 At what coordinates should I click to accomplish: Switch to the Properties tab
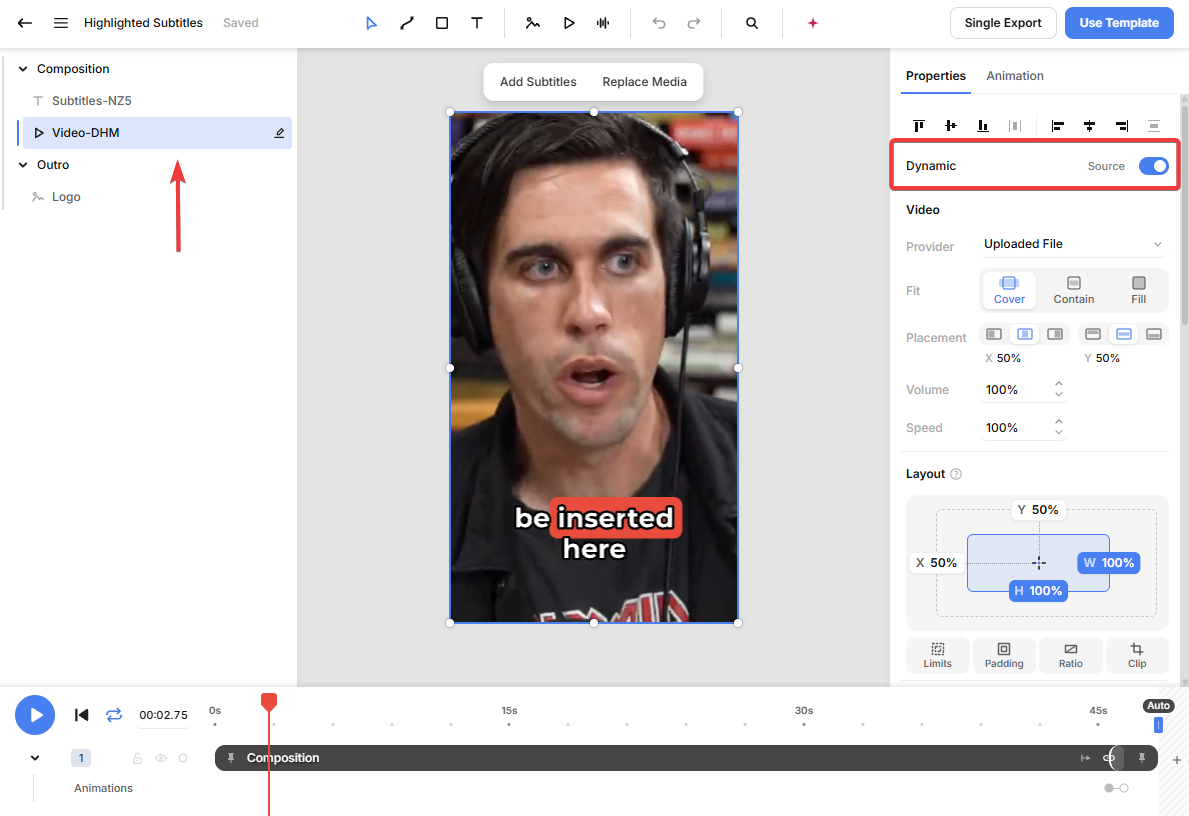[x=936, y=76]
